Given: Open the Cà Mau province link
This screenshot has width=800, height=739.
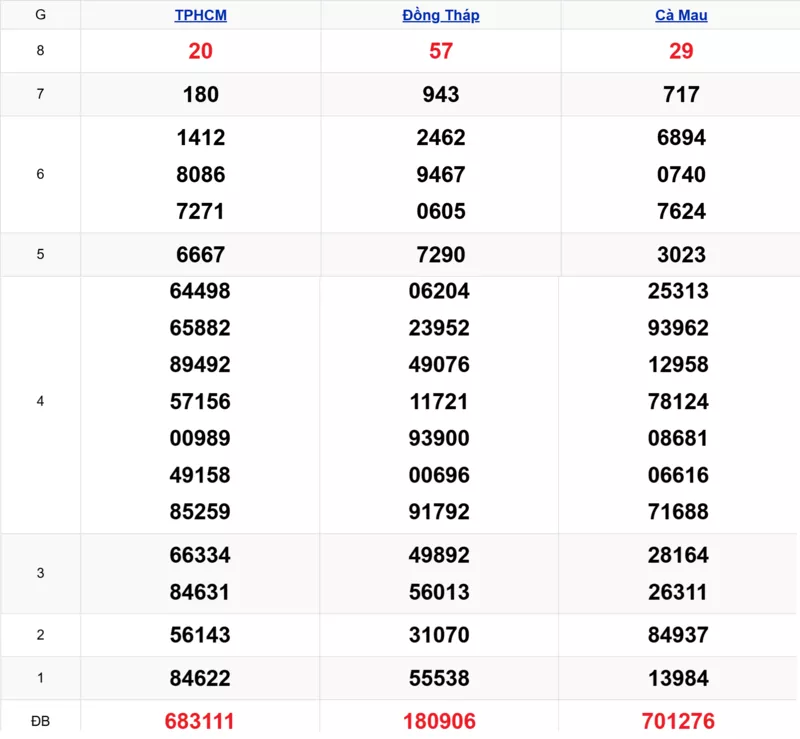Looking at the screenshot, I should pos(681,15).
